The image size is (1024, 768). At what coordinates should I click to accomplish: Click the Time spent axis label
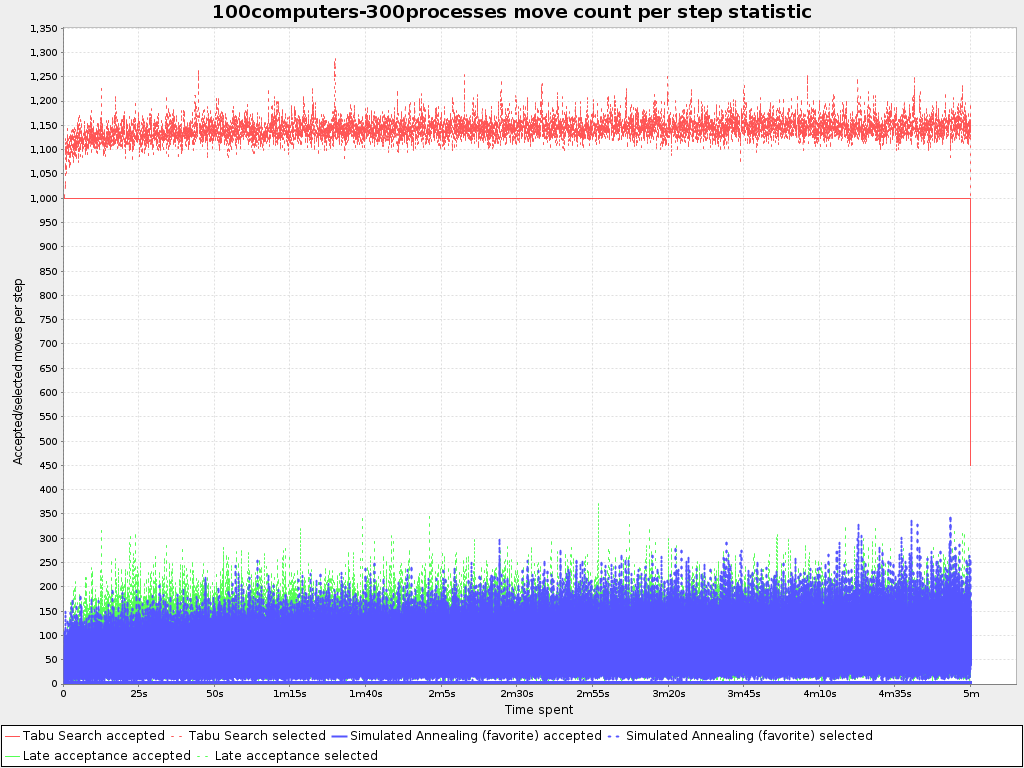[541, 708]
